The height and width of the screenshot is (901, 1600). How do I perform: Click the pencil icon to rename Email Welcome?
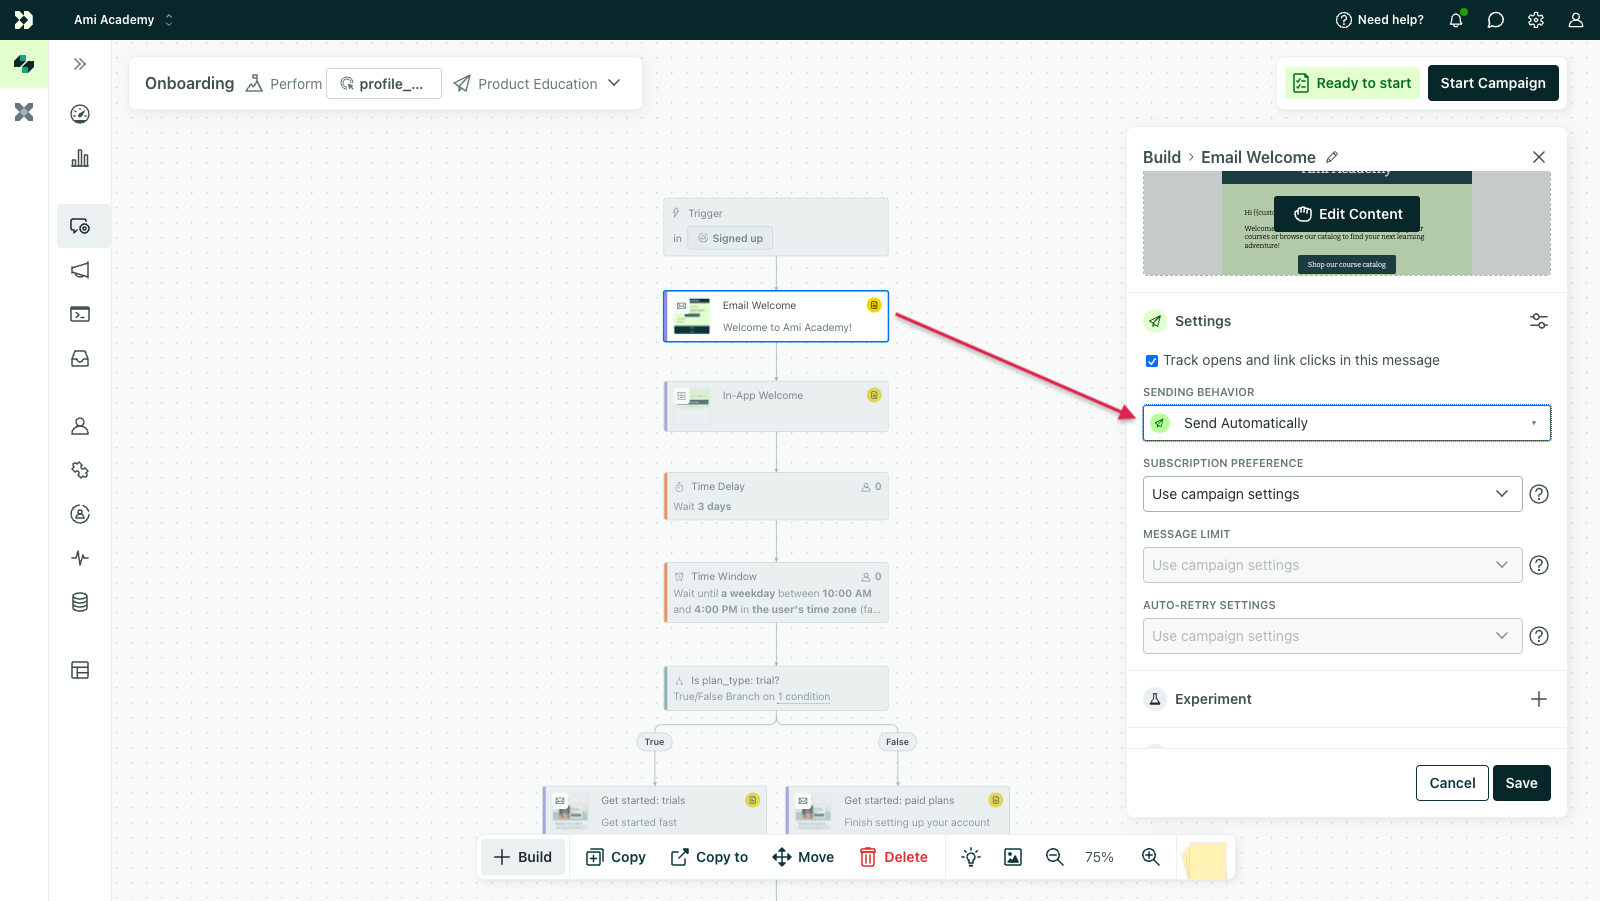[x=1332, y=157]
